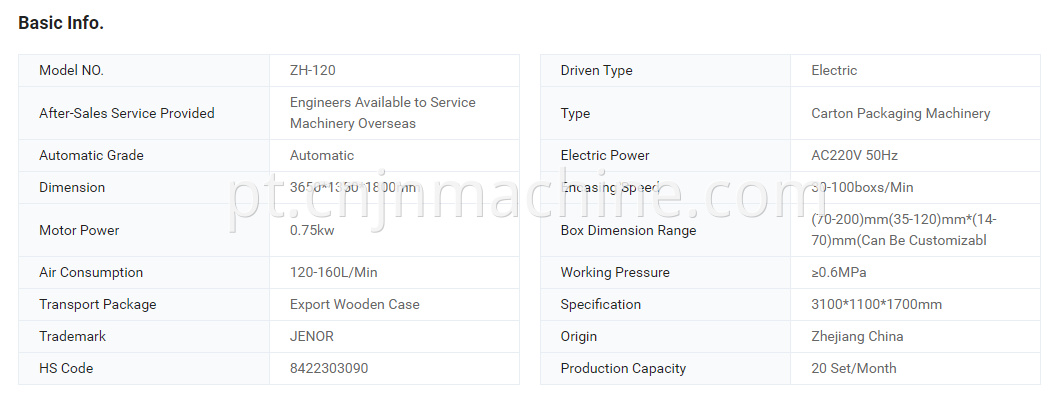Select the AC220V 50Hz electric power value
Image resolution: width=1052 pixels, height=397 pixels.
(x=854, y=156)
